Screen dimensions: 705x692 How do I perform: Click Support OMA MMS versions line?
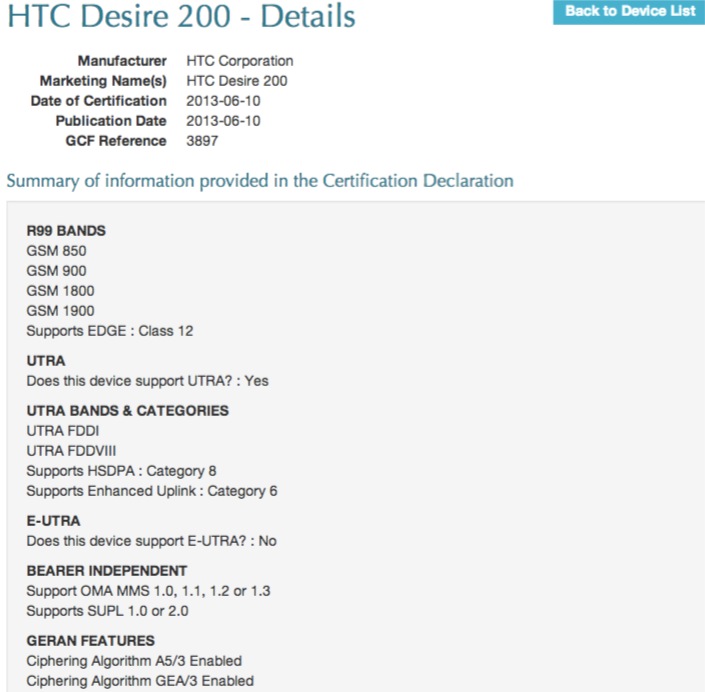click(148, 591)
